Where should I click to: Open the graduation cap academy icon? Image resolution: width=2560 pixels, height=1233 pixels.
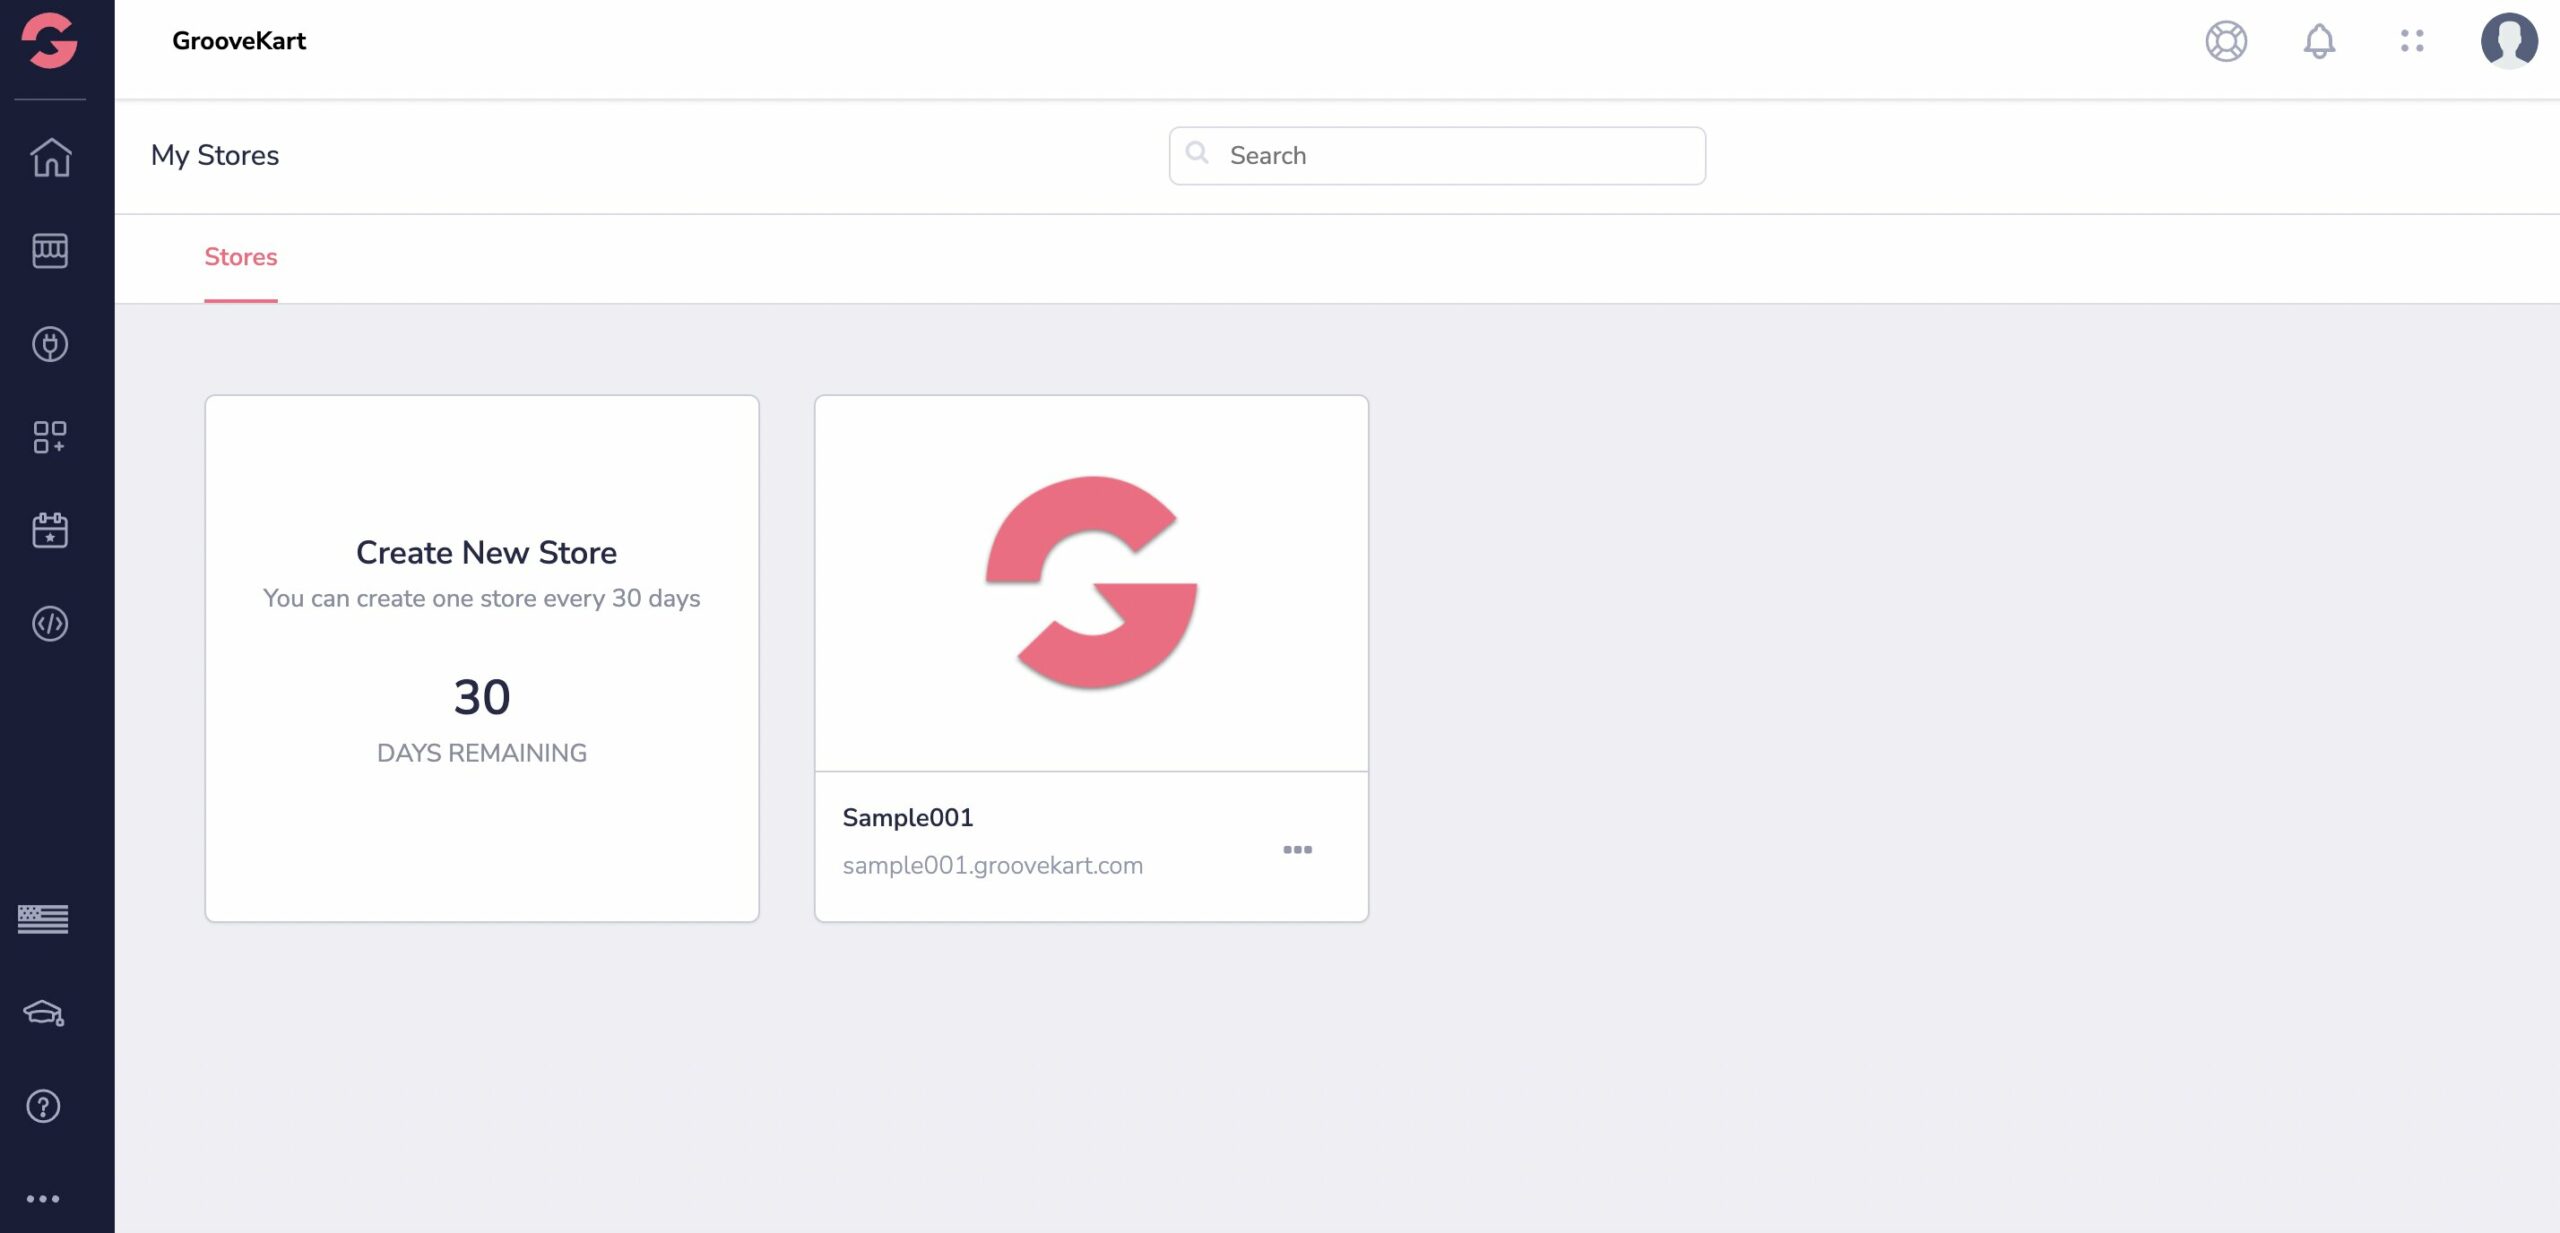(44, 1013)
